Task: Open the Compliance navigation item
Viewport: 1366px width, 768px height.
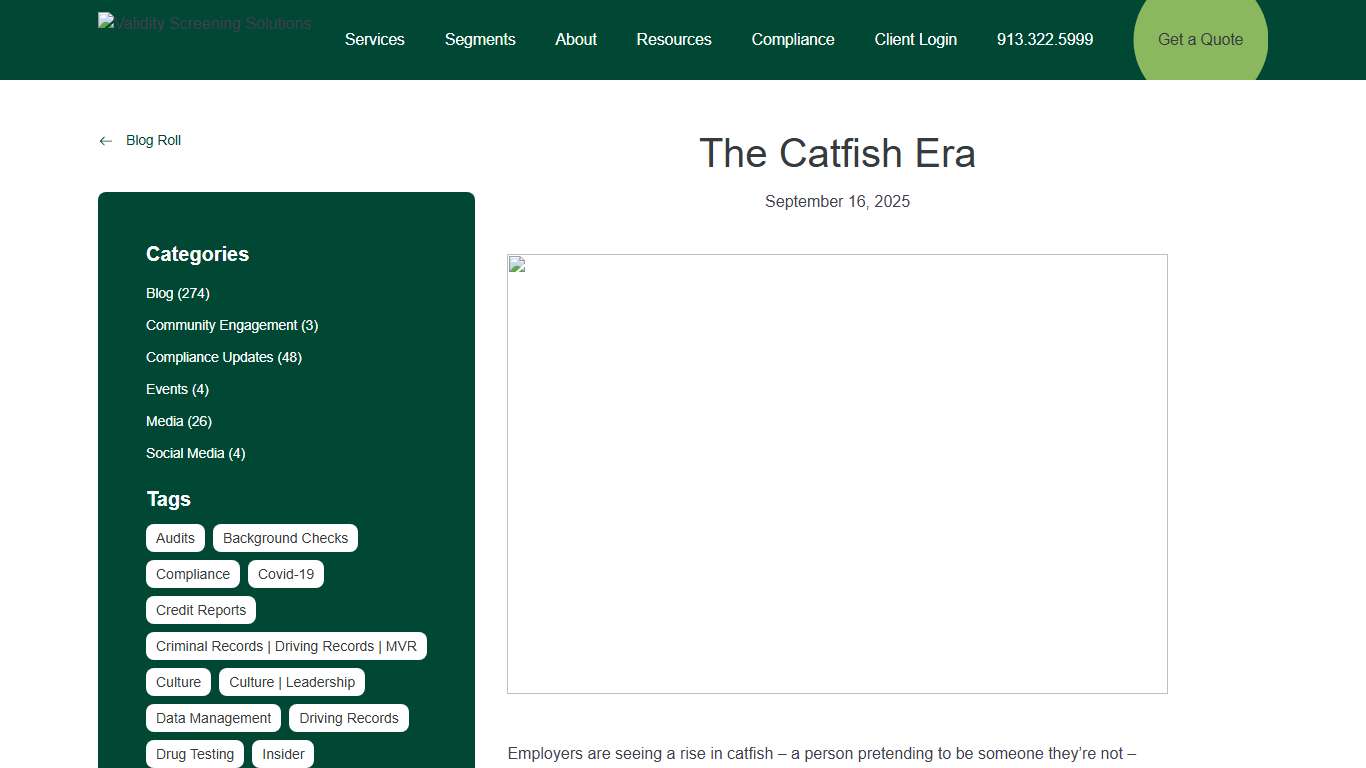Action: point(792,40)
